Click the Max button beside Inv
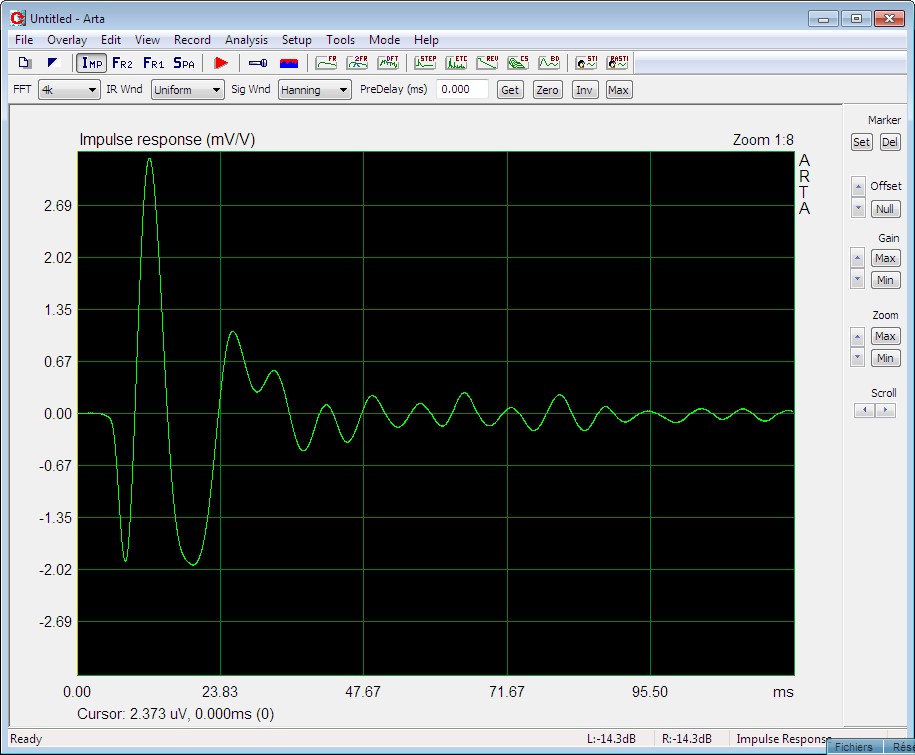The height and width of the screenshot is (755, 915). click(618, 90)
